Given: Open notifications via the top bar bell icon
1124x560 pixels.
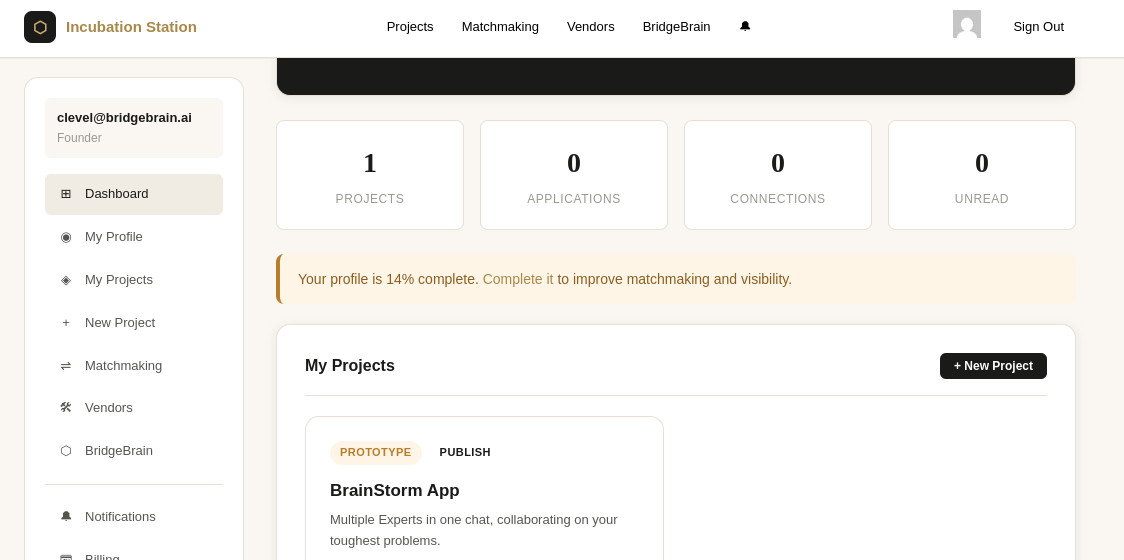Looking at the screenshot, I should 745,27.
